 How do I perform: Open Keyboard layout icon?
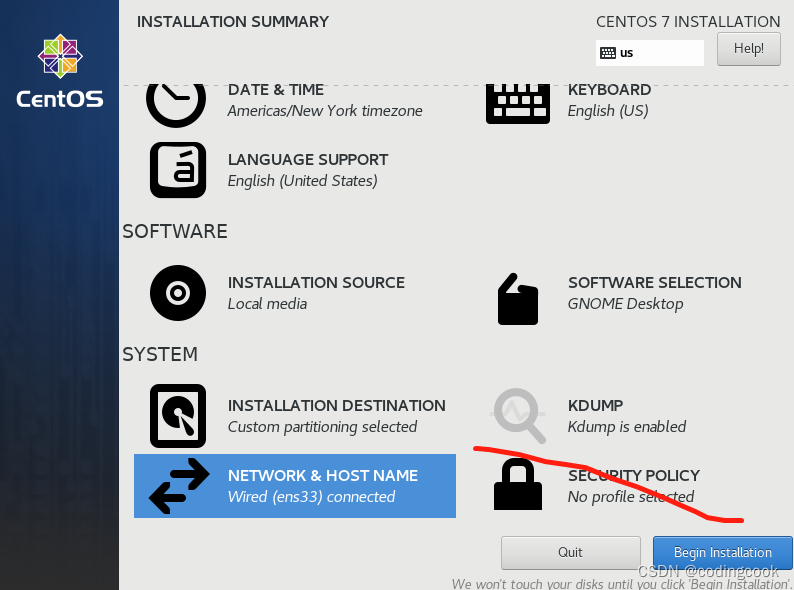518,104
